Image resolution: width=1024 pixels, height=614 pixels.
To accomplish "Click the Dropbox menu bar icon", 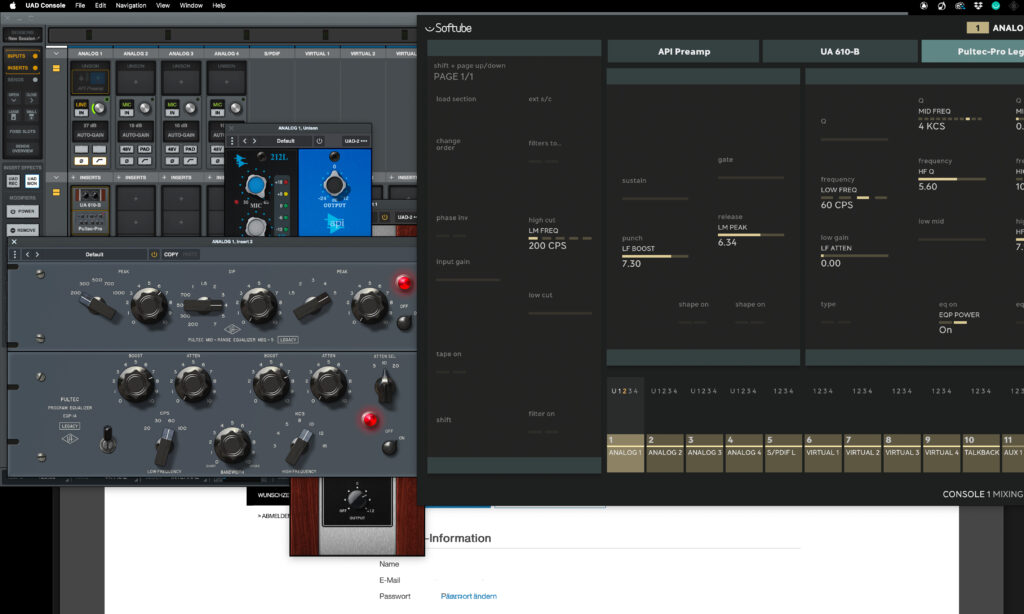I will tap(978, 5).
